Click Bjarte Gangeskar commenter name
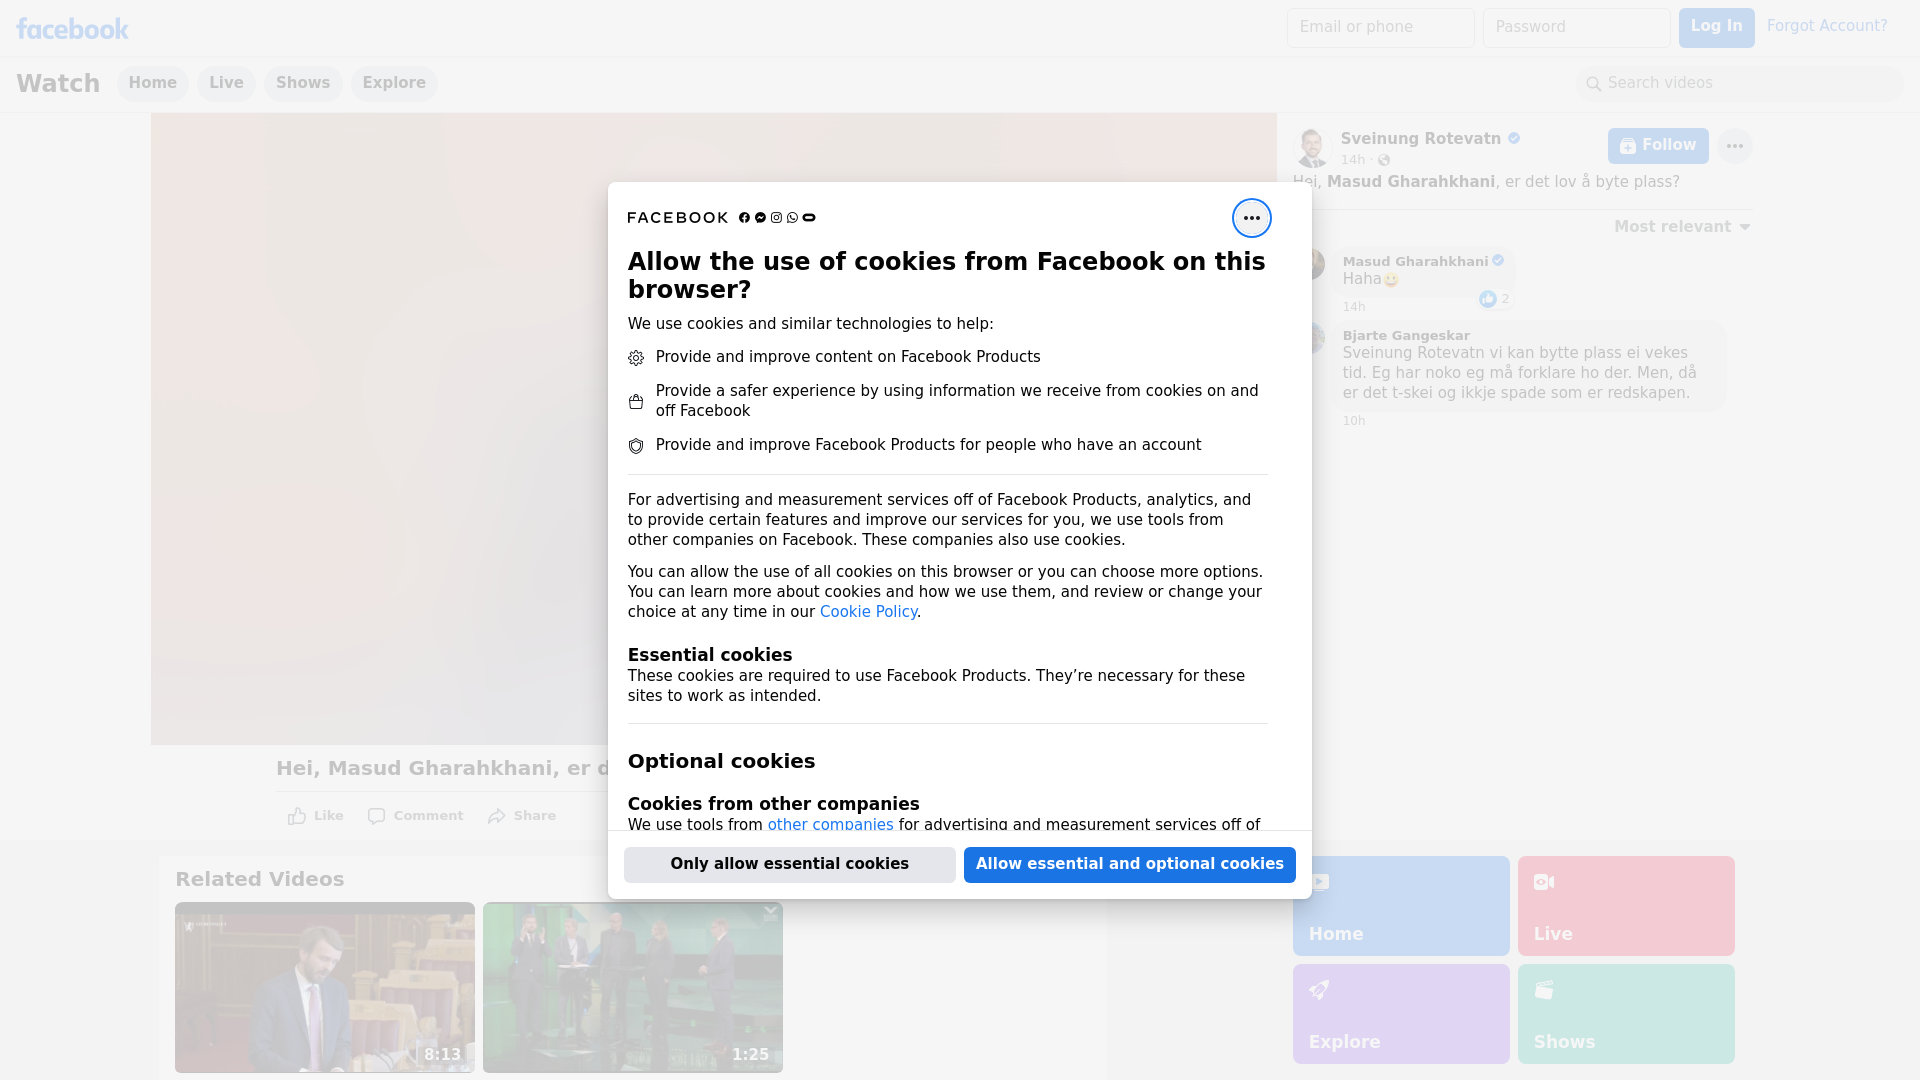1920x1080 pixels. click(x=1406, y=336)
